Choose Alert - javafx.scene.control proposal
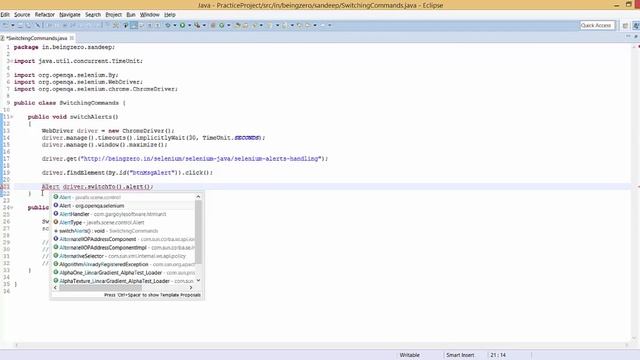The width and height of the screenshot is (640, 360). 123,197
